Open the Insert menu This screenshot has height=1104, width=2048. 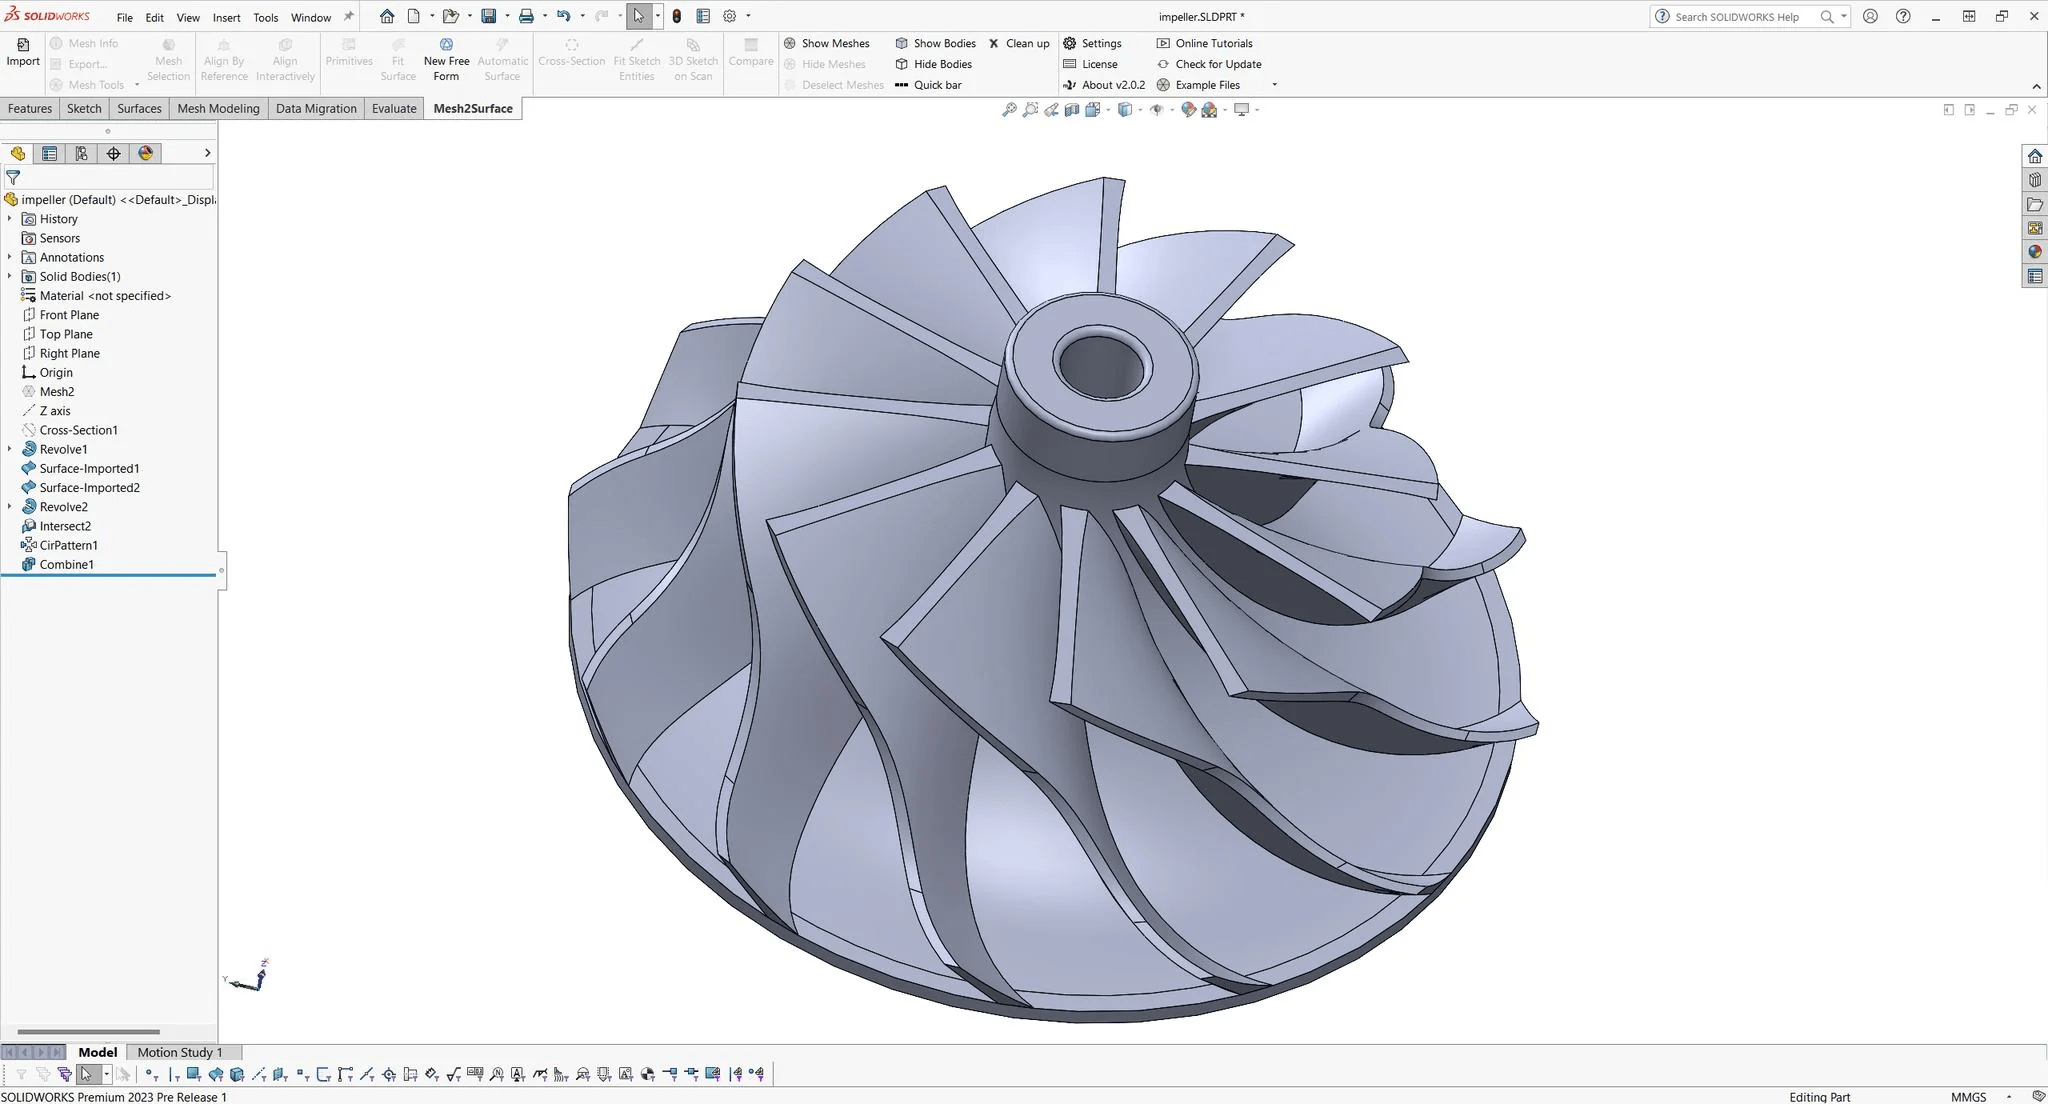(x=227, y=16)
